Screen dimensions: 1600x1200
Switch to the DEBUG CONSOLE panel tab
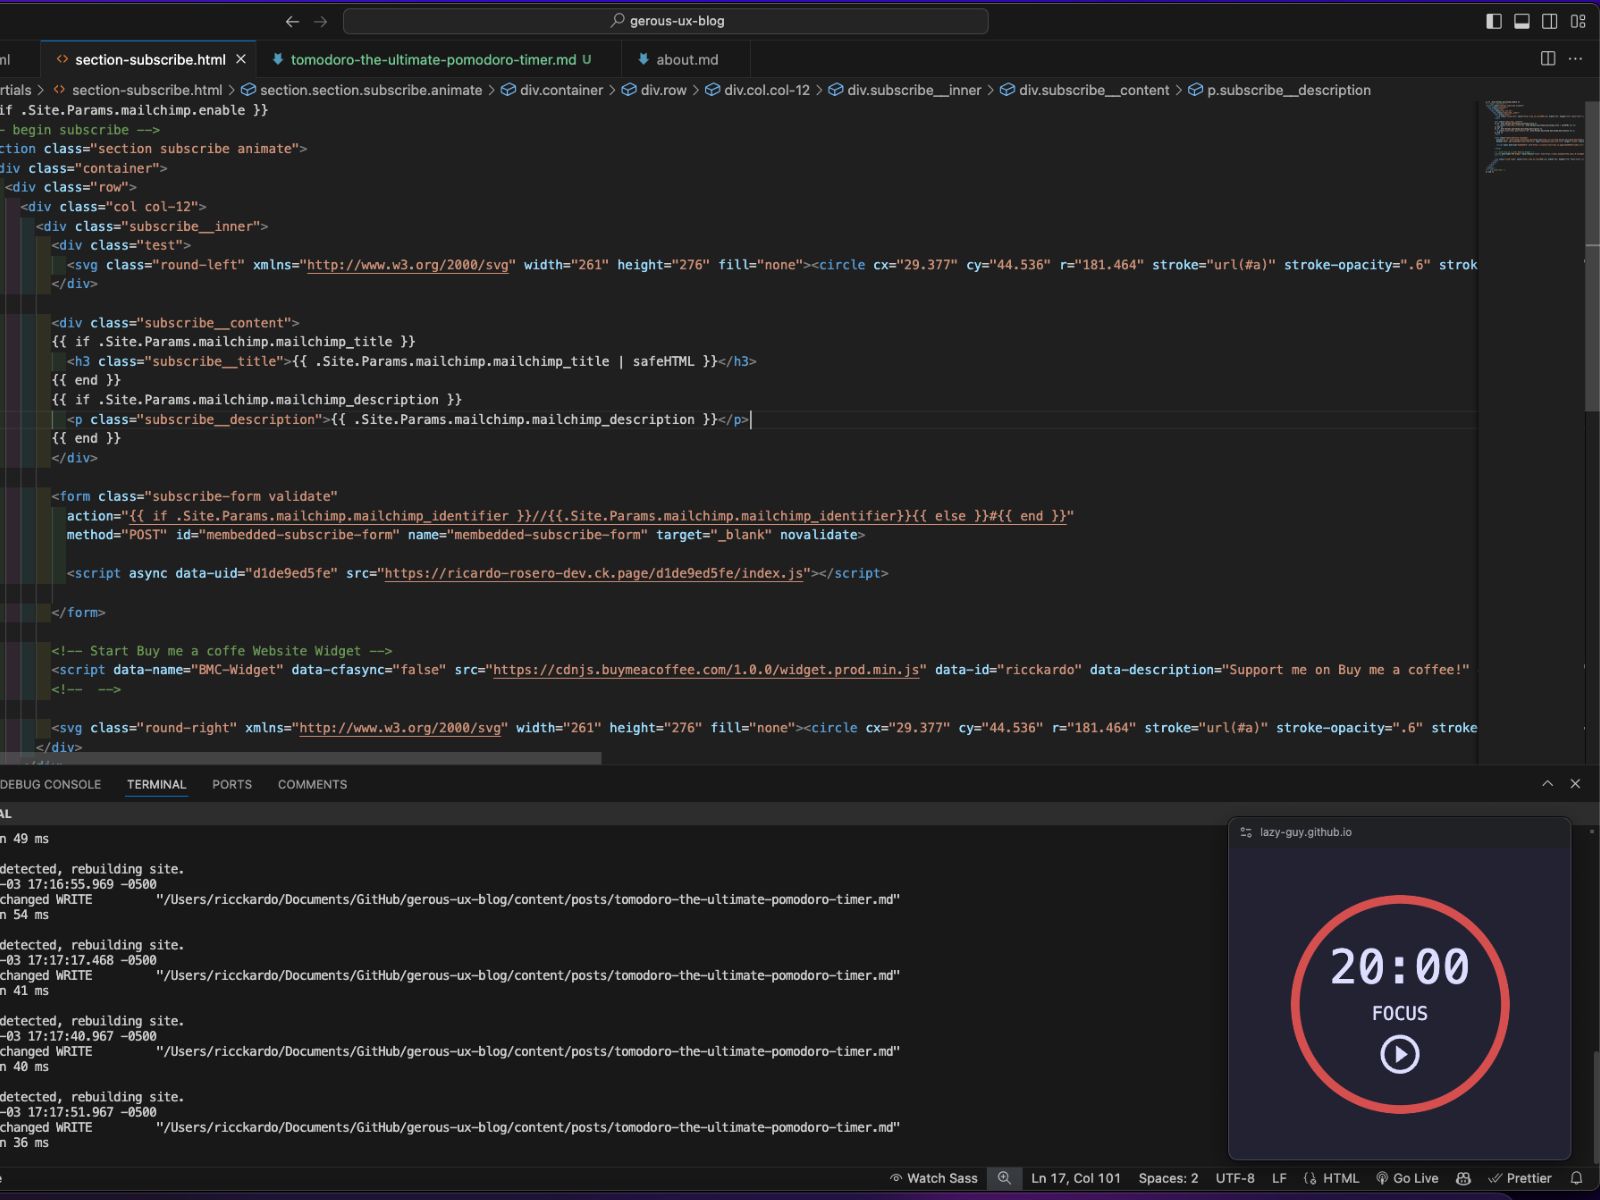[50, 785]
